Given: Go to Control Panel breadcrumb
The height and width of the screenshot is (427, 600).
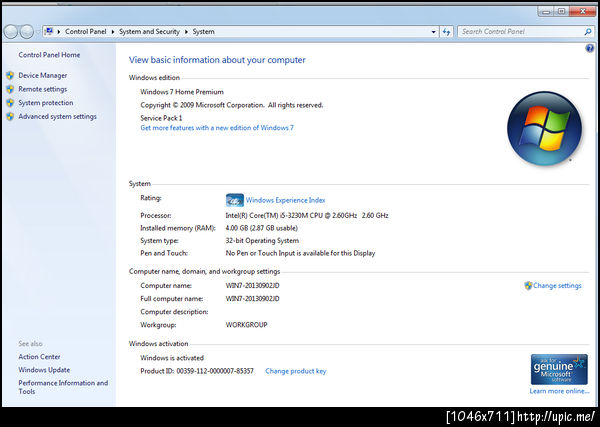Looking at the screenshot, I should coord(85,32).
